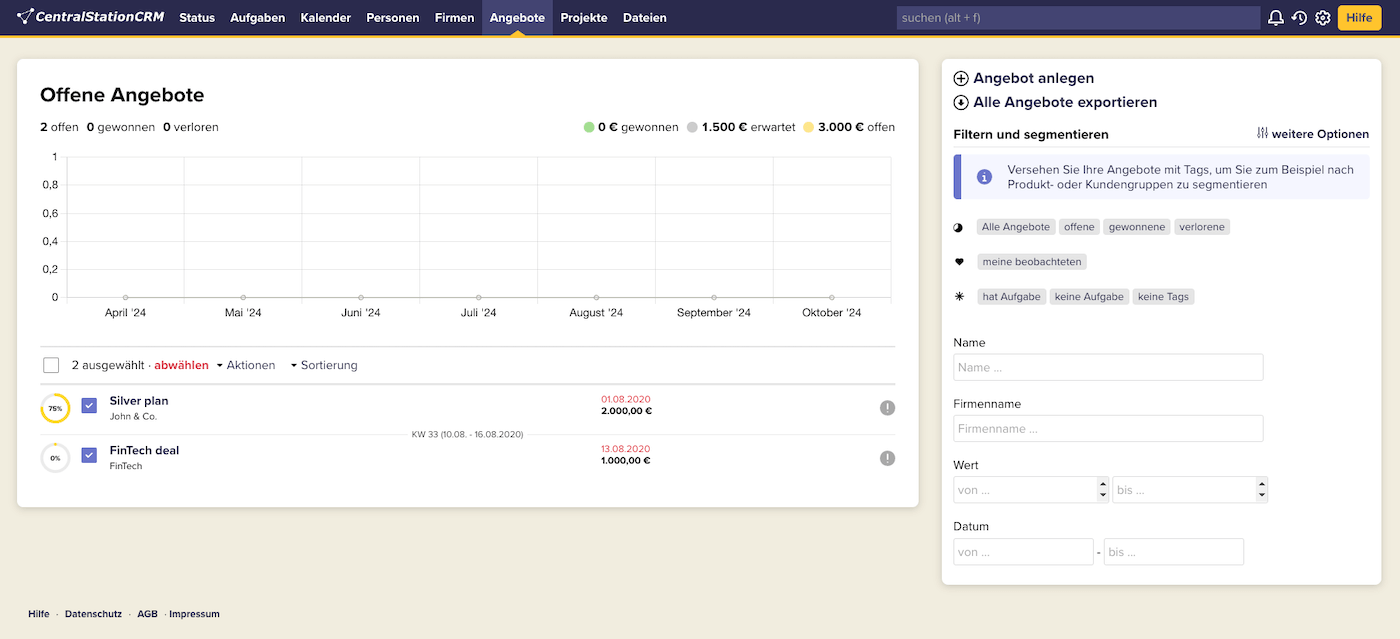1400x639 pixels.
Task: Click the sliders icon beside weitere Optionen
Action: (1262, 134)
